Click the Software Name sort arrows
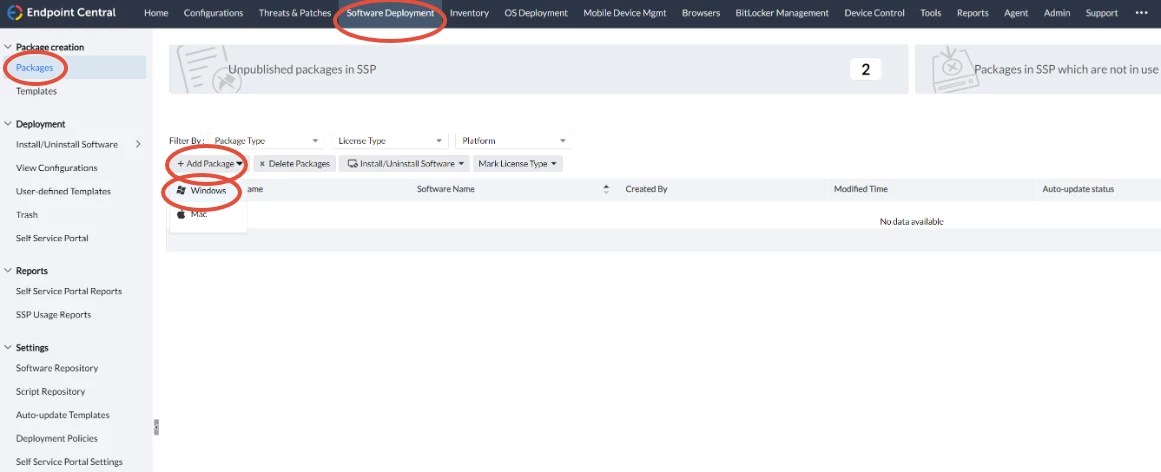 coord(606,189)
